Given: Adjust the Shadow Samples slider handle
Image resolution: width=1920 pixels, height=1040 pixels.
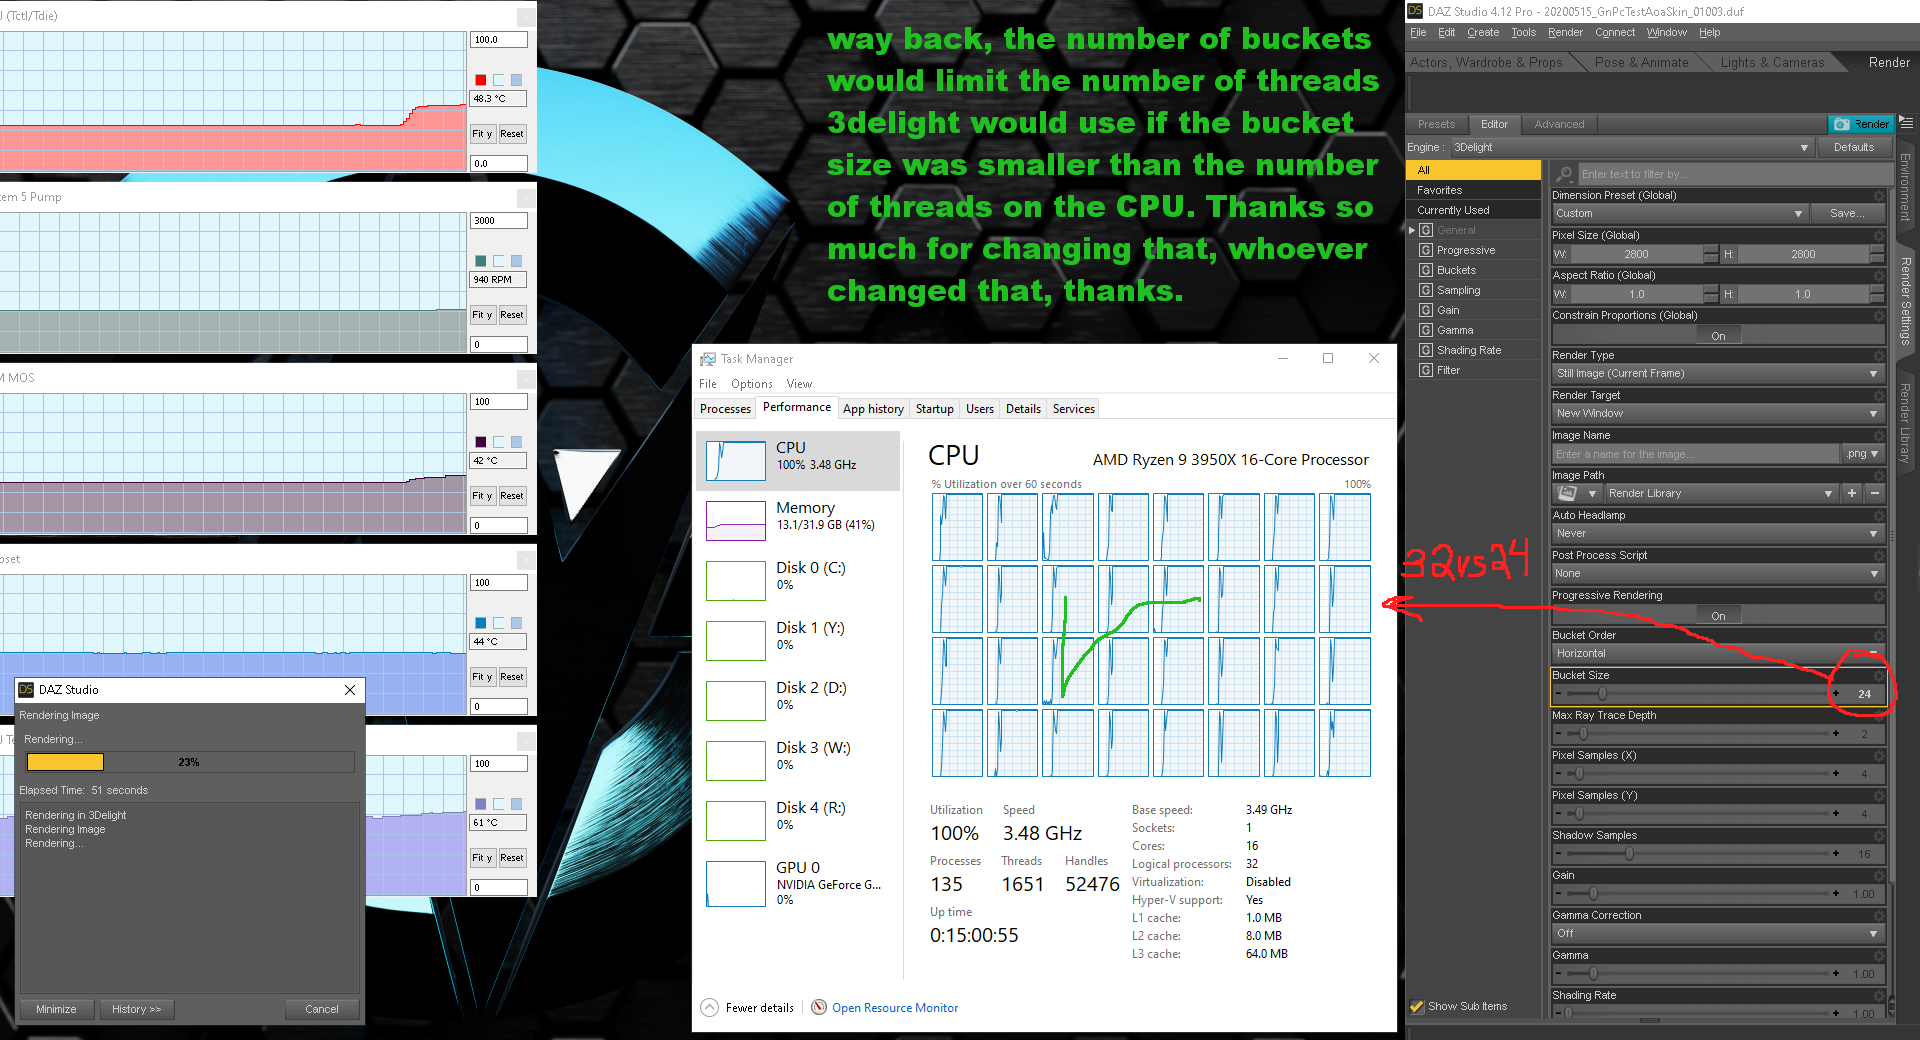Looking at the screenshot, I should (x=1630, y=853).
